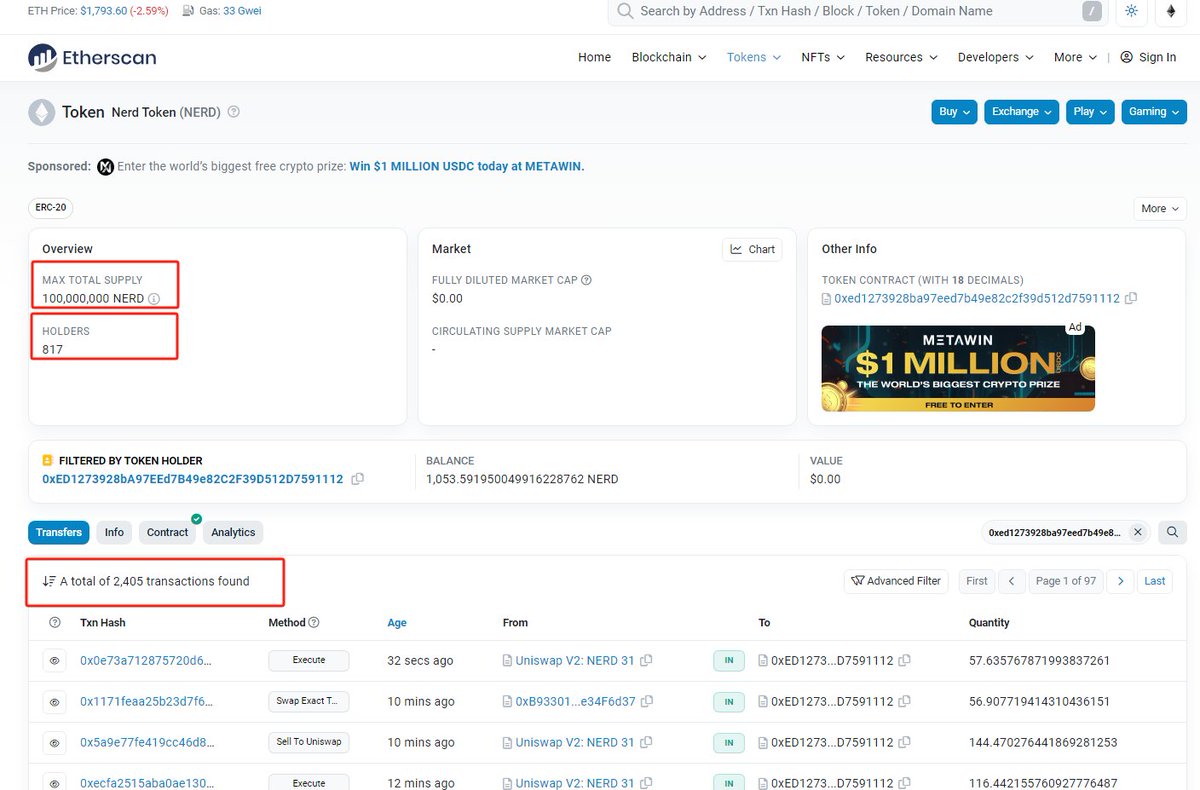Switch to the Info tab
Screen dimensions: 1200x790
point(114,532)
